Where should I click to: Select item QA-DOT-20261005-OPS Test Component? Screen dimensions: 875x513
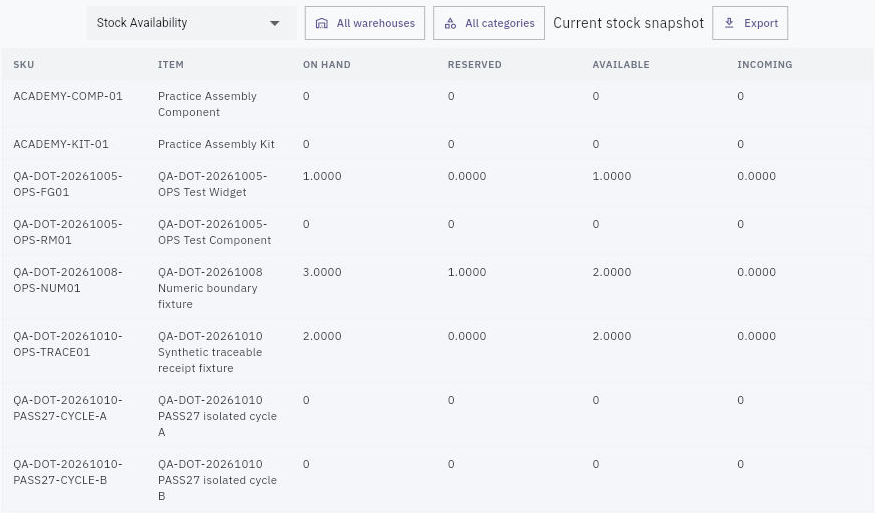pyautogui.click(x=214, y=232)
